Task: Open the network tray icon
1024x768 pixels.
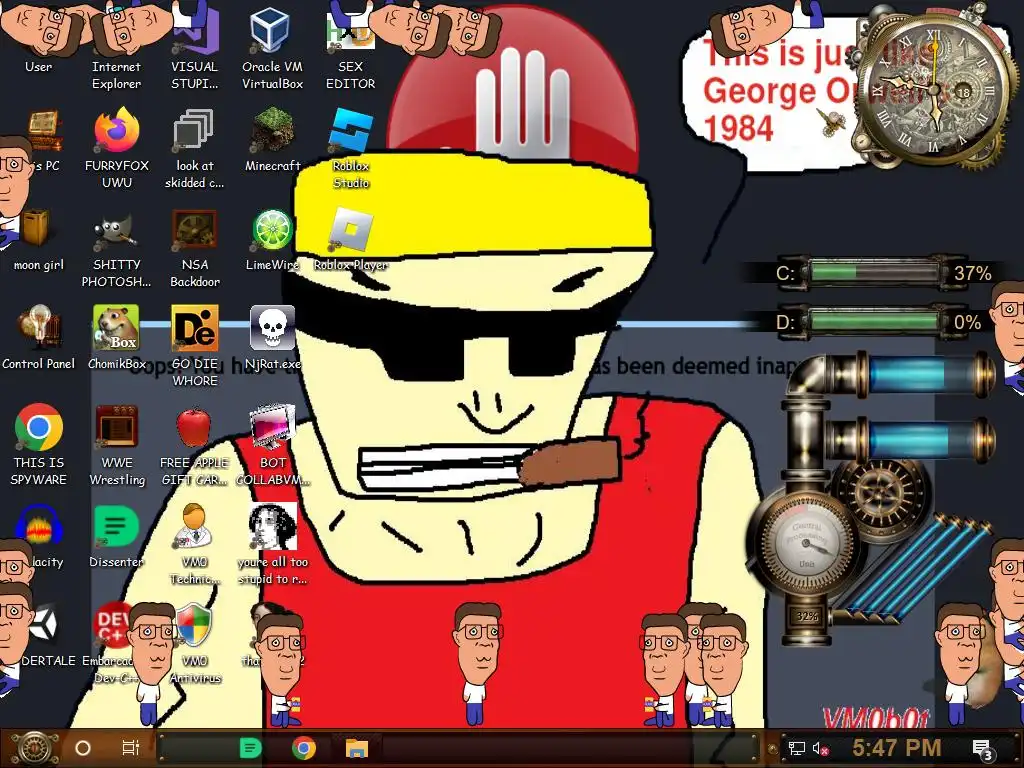Action: click(x=796, y=748)
